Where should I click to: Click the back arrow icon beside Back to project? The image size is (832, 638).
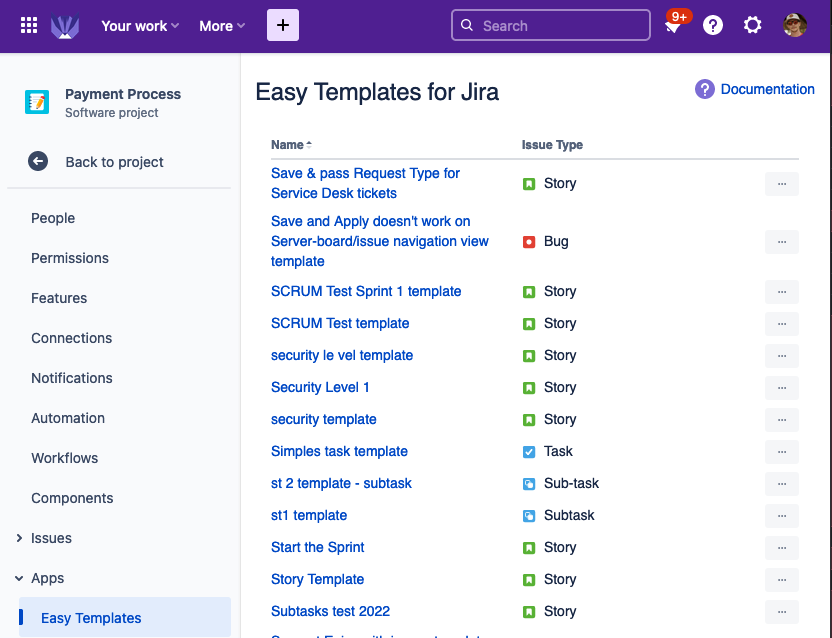pyautogui.click(x=38, y=162)
